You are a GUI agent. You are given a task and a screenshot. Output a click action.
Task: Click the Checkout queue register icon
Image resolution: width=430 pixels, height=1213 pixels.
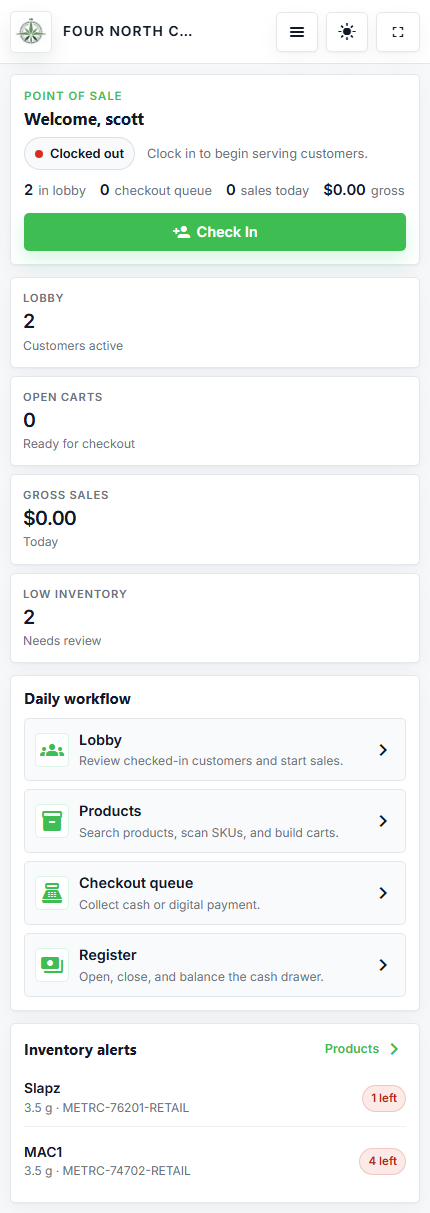52,893
